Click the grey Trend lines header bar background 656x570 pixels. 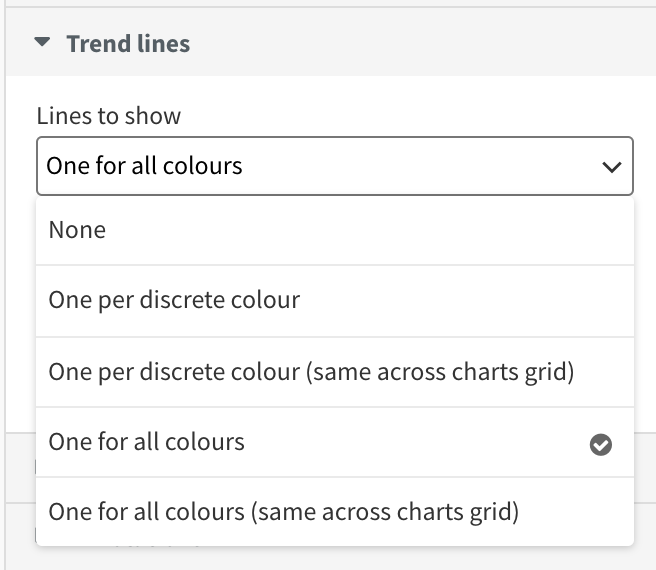point(418,42)
